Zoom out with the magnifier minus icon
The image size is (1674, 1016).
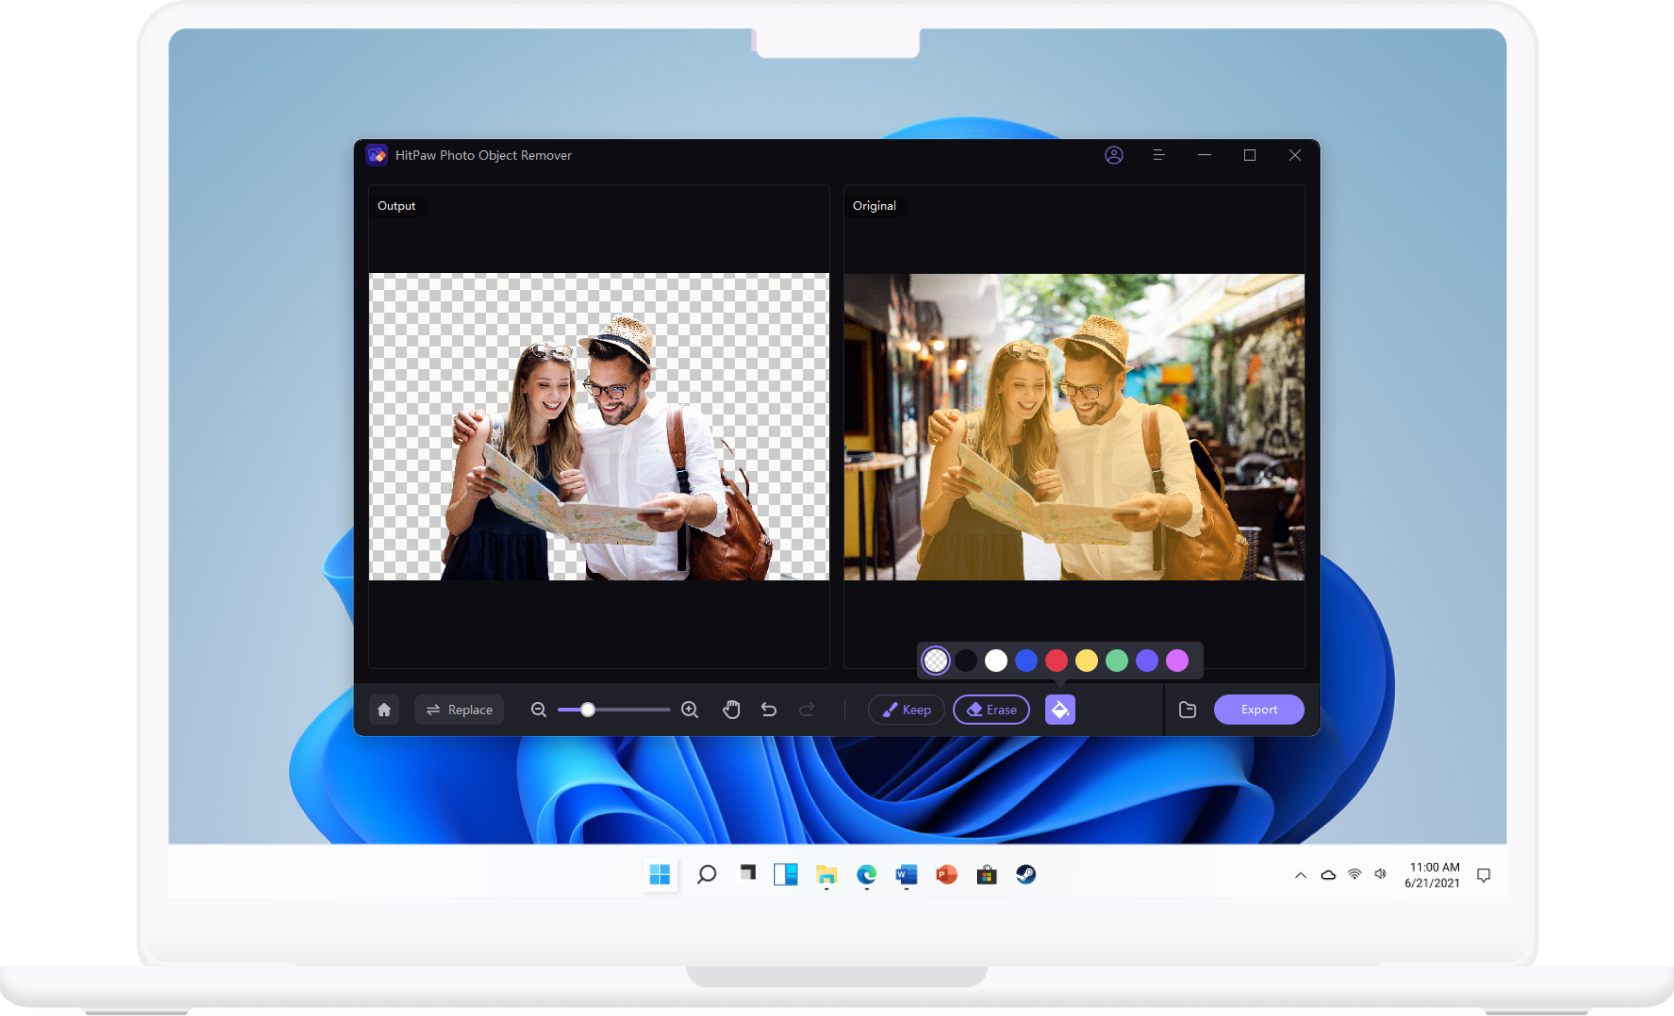[x=539, y=709]
